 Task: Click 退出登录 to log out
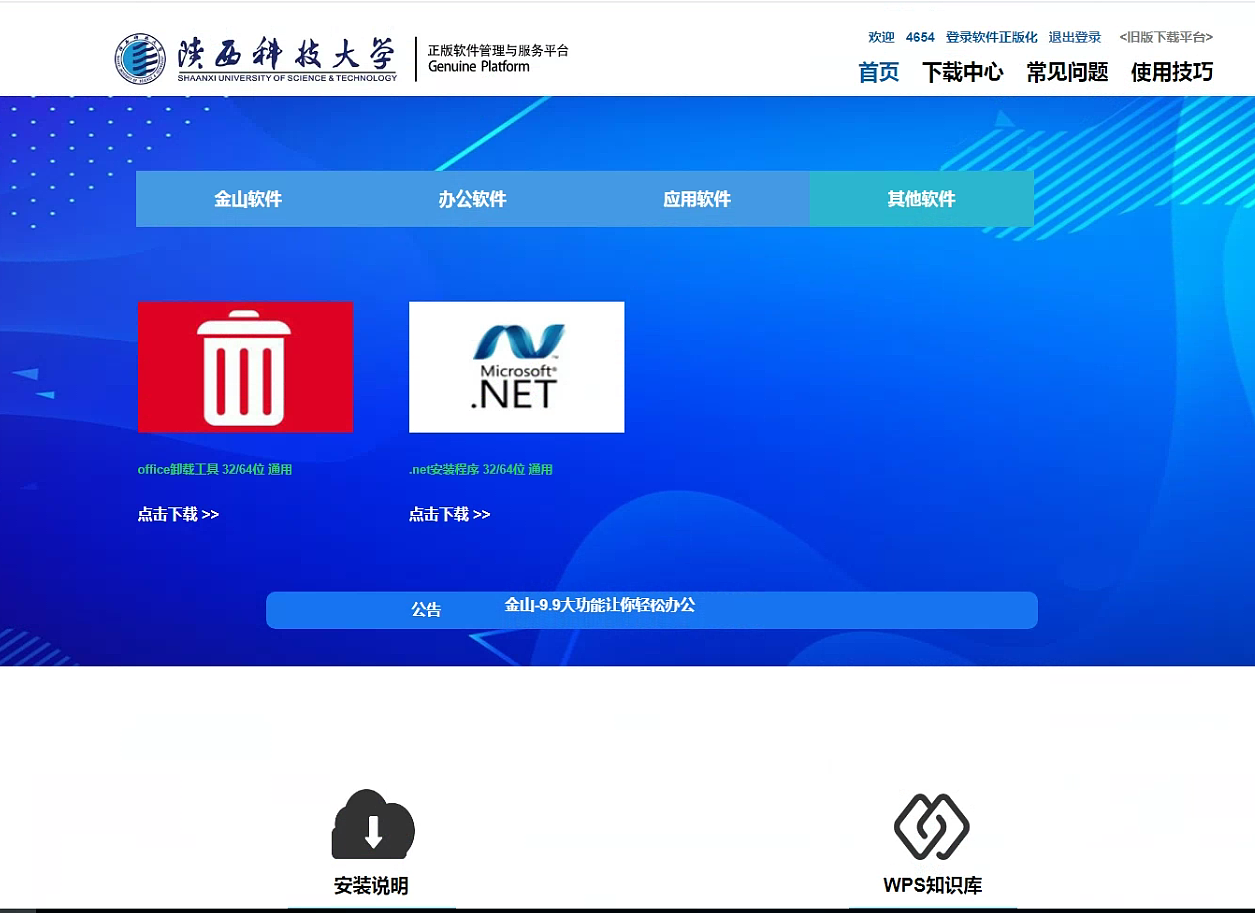(1074, 37)
